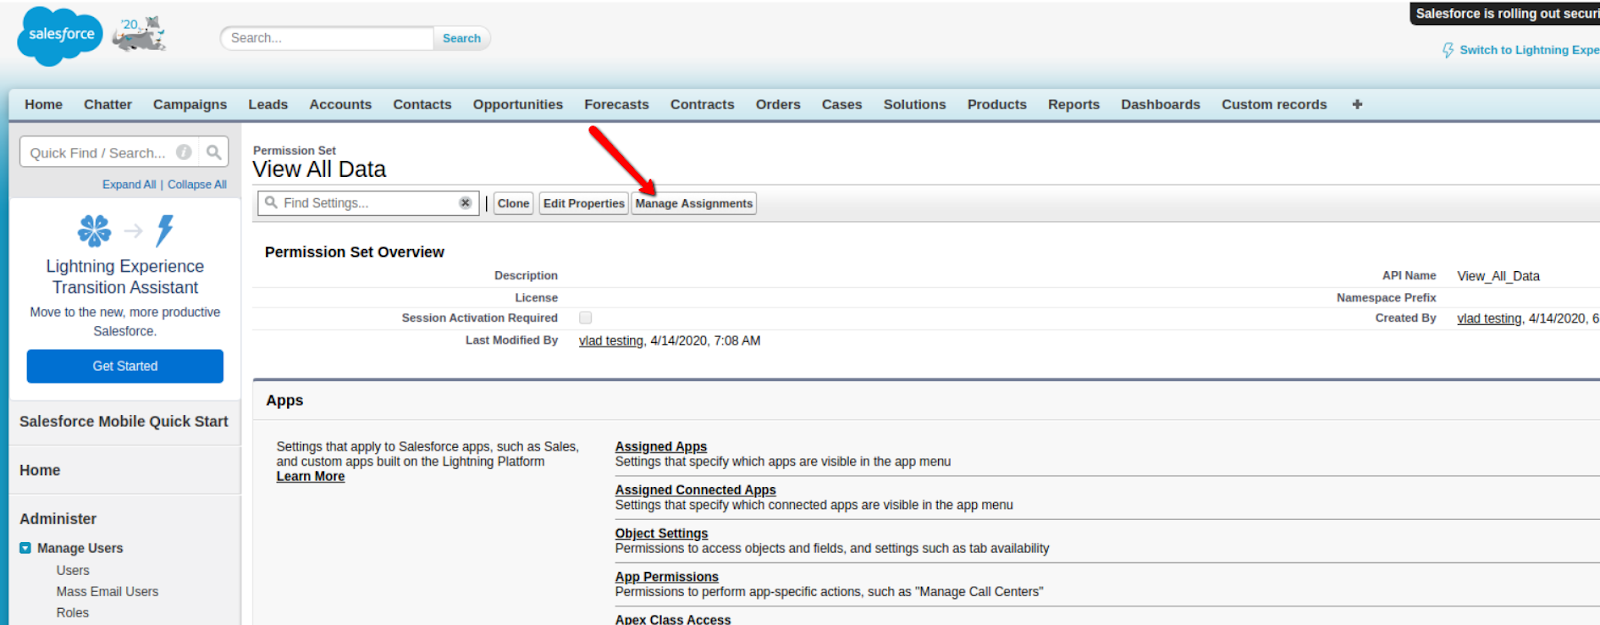The width and height of the screenshot is (1600, 625).
Task: Click Salesforce Mobile Quick Start in sidebar
Action: [x=124, y=421]
